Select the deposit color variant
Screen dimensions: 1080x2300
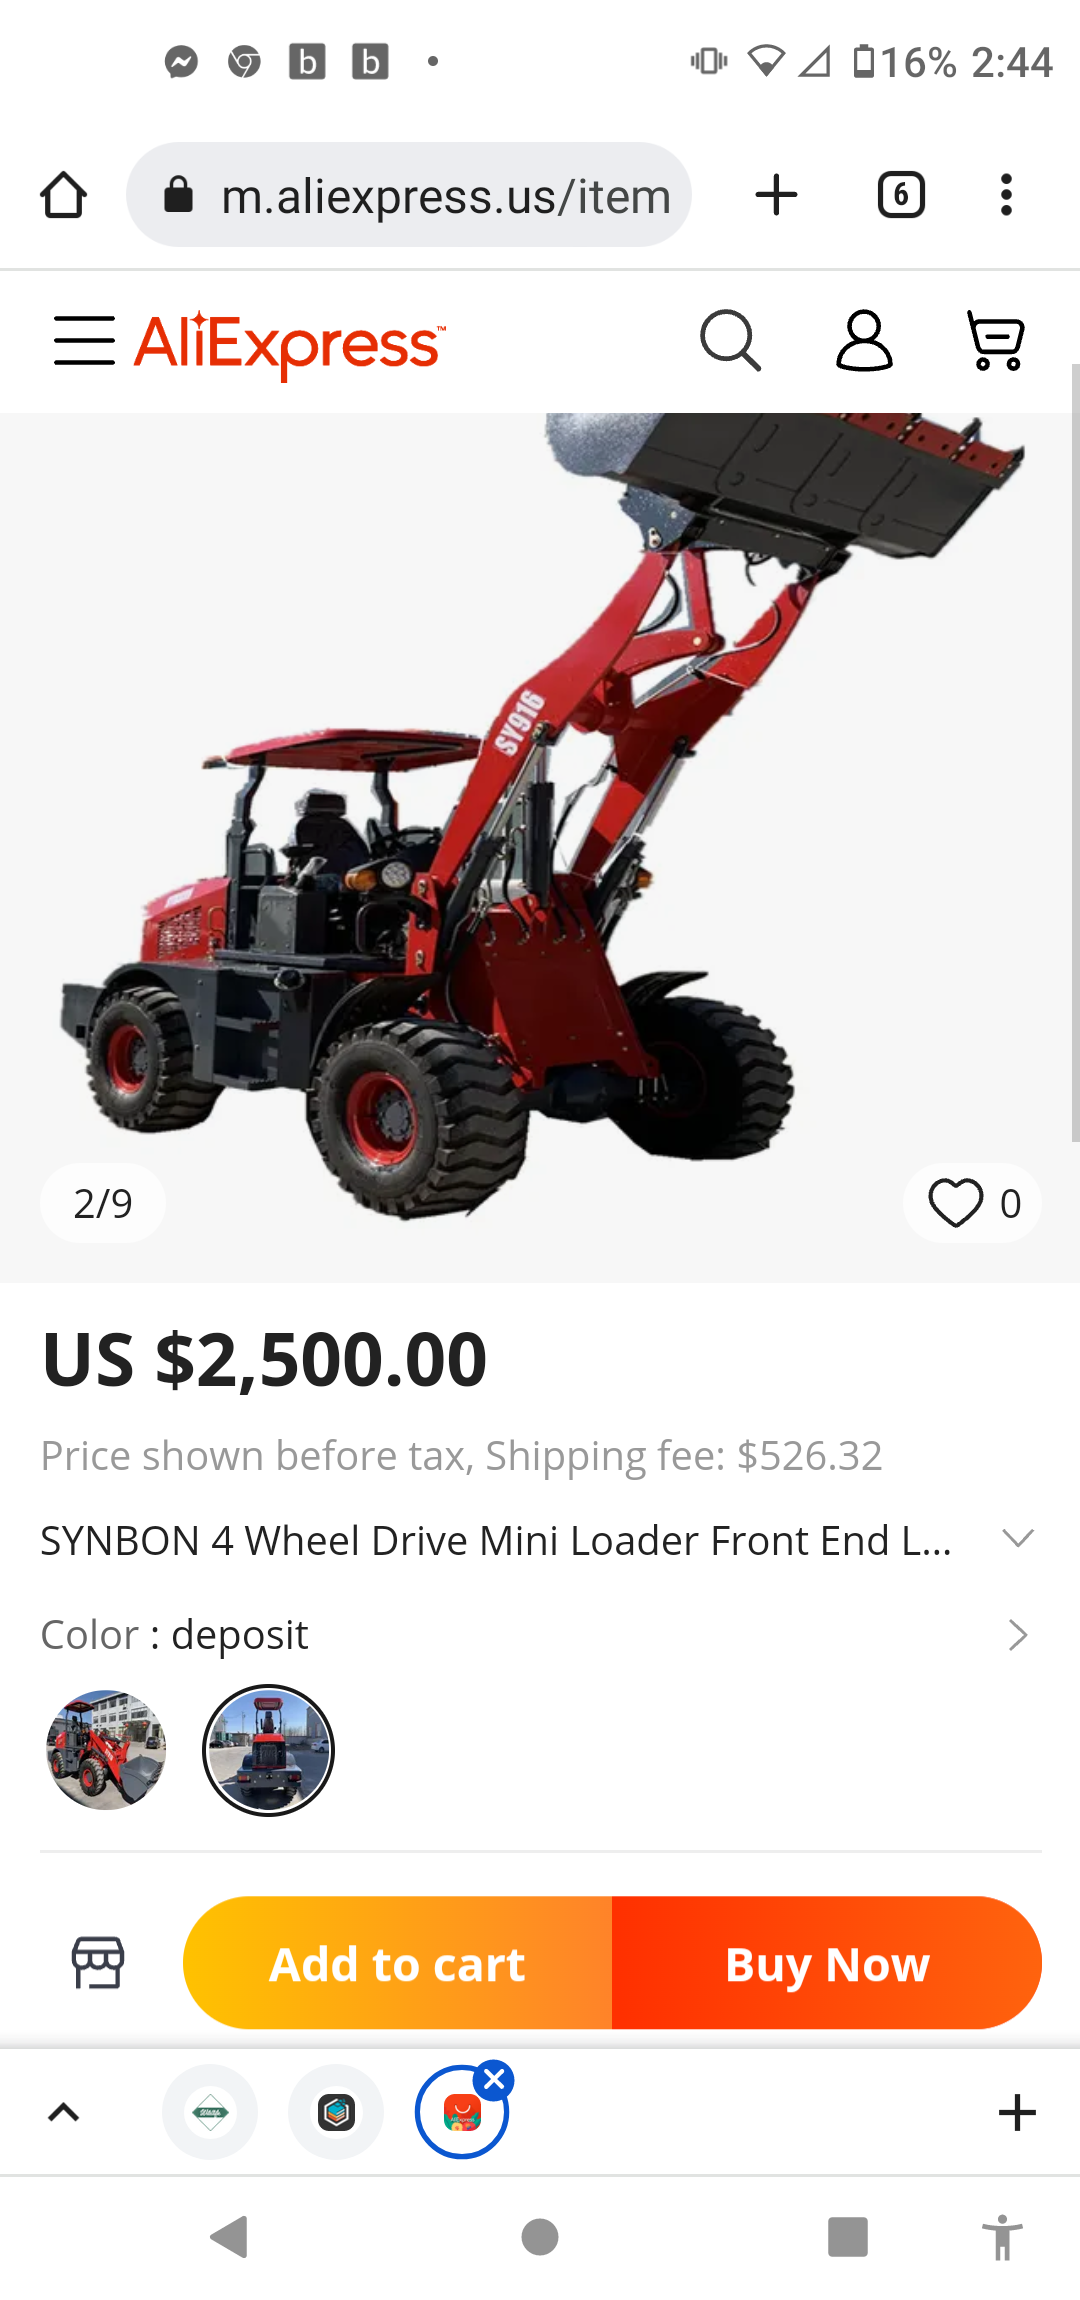(x=268, y=1750)
